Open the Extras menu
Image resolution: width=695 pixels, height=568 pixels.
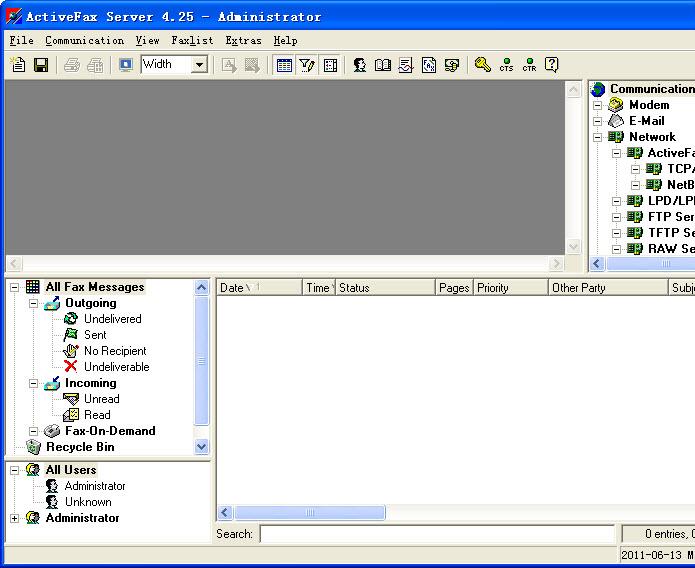click(243, 40)
